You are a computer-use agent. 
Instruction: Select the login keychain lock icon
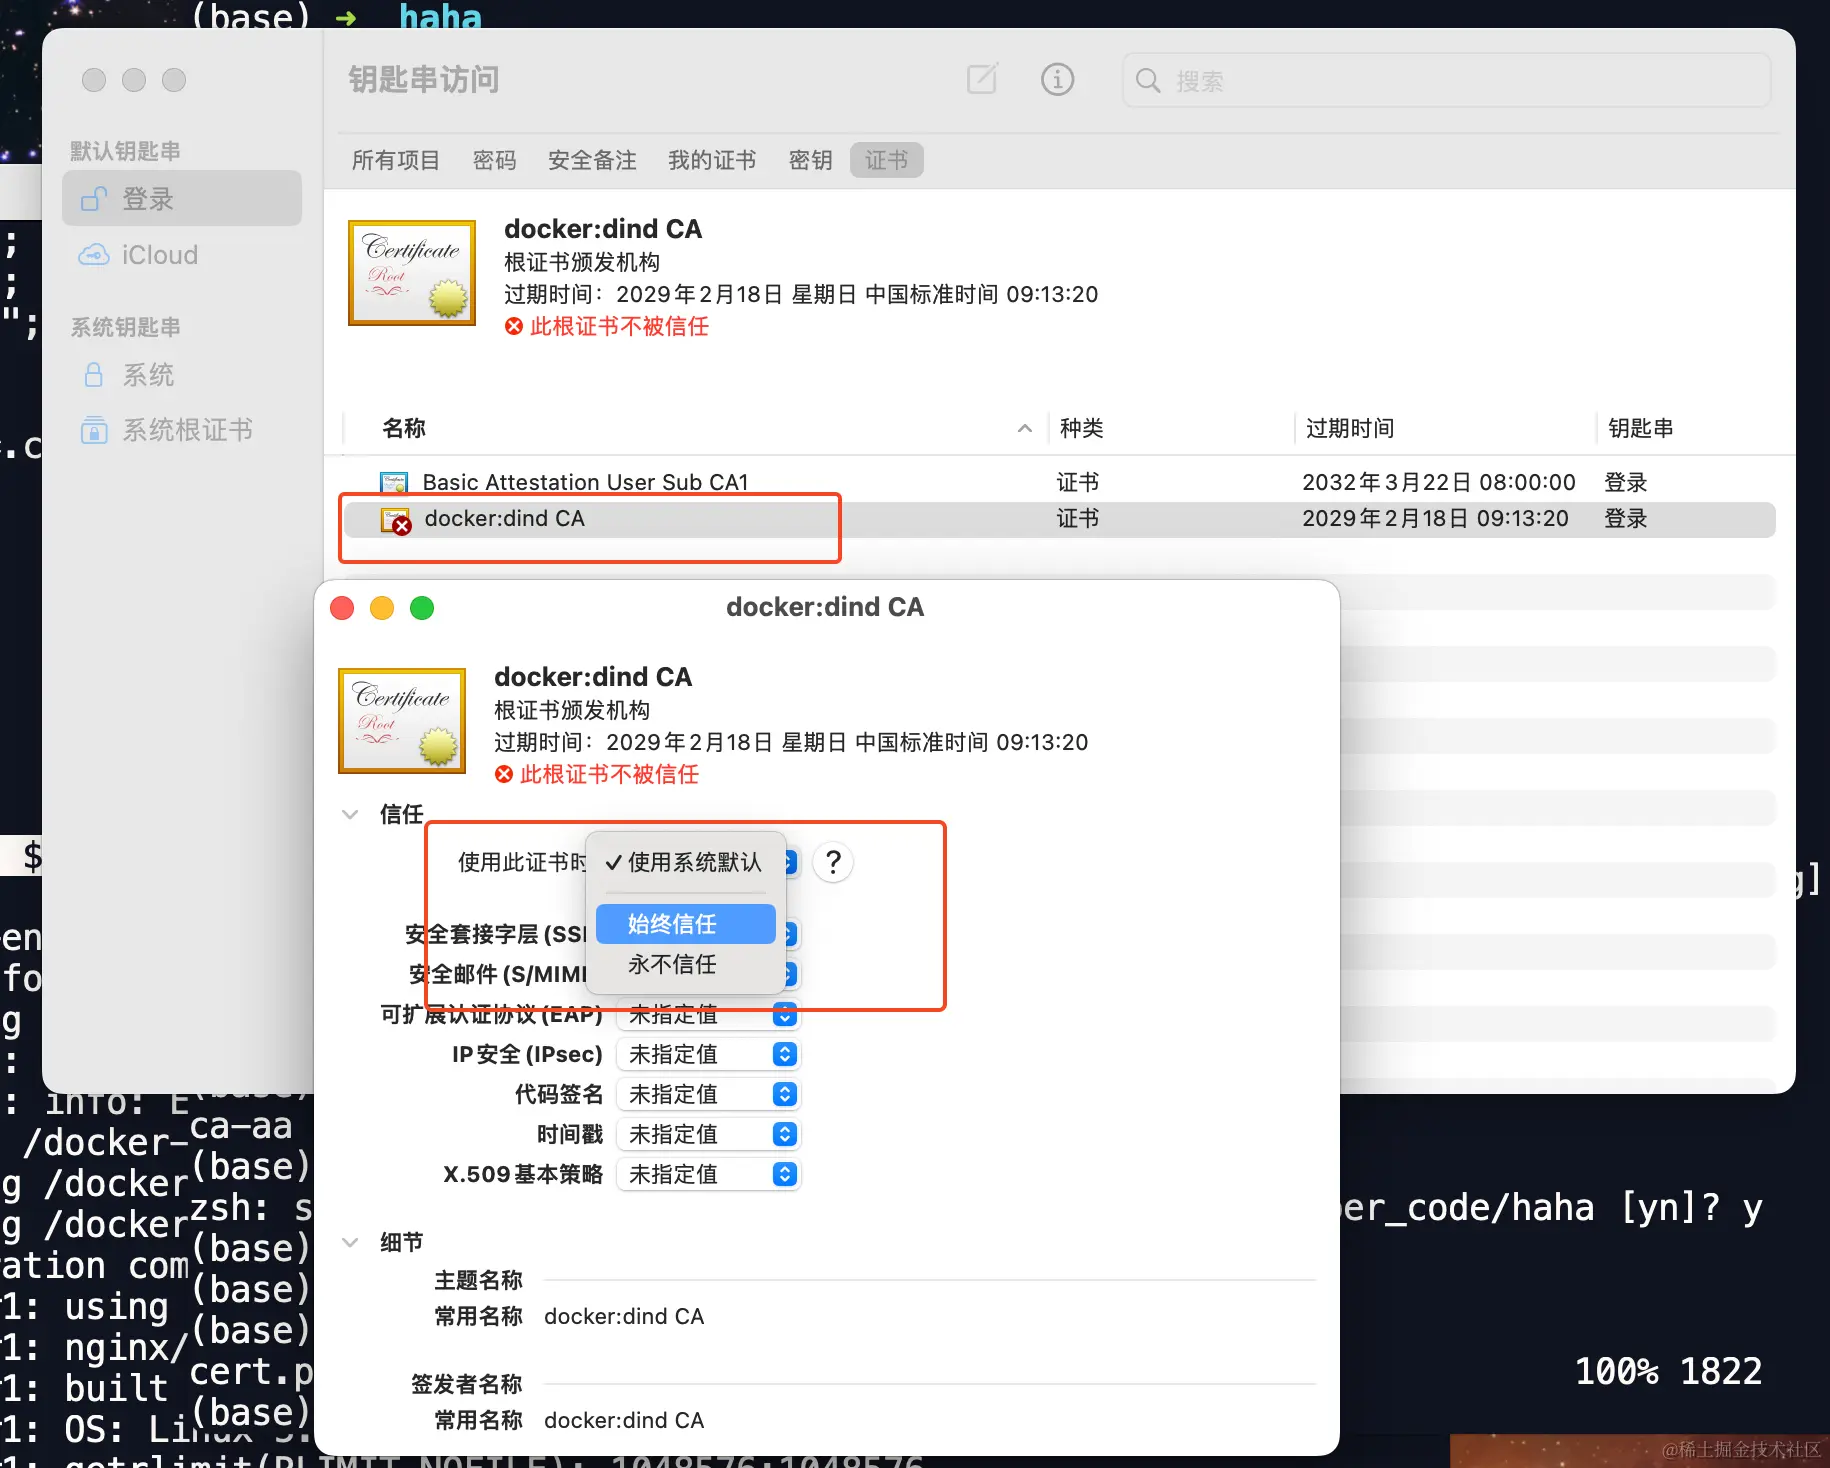pos(94,199)
